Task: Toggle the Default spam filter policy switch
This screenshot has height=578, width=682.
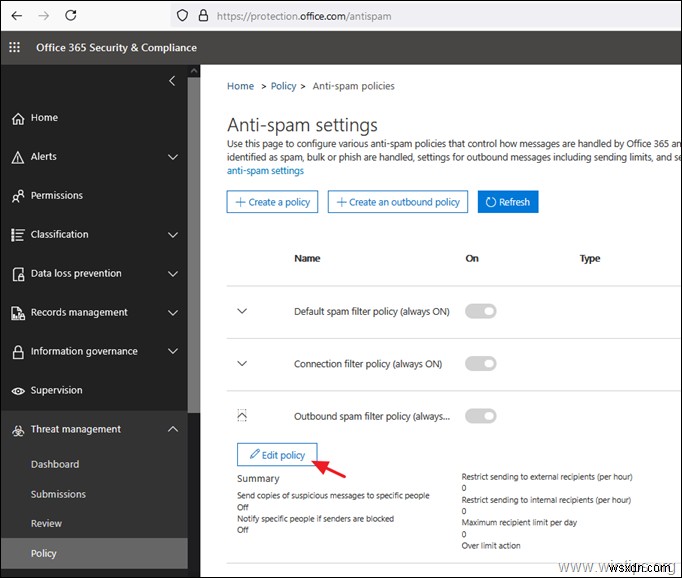Action: (481, 311)
